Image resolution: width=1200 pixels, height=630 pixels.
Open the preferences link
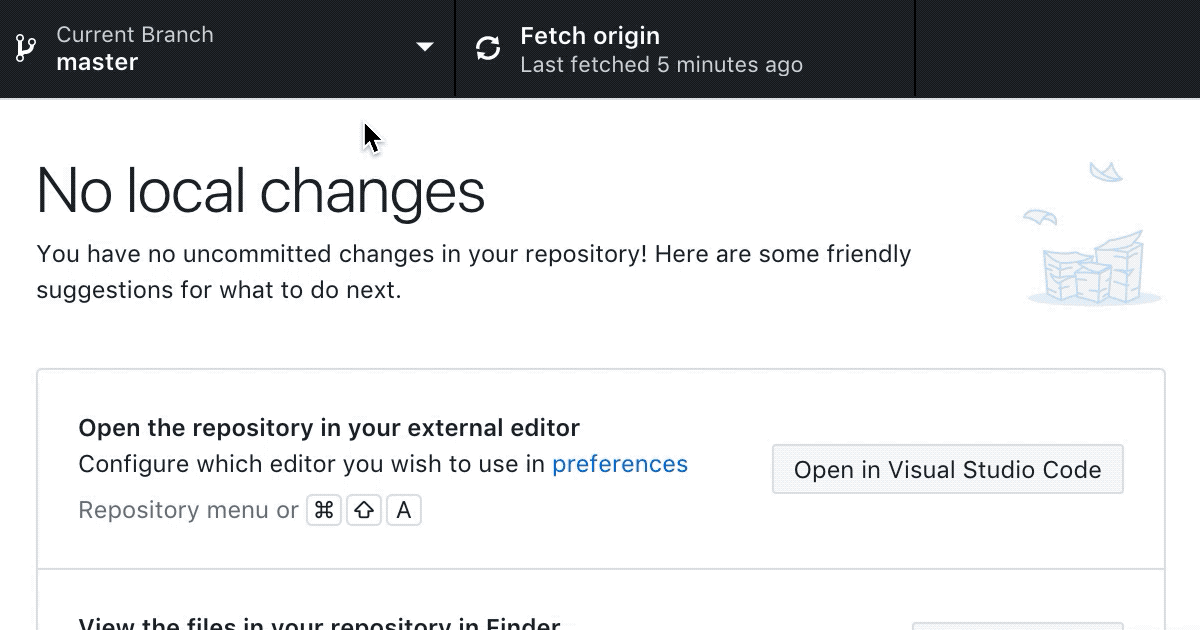[x=620, y=464]
